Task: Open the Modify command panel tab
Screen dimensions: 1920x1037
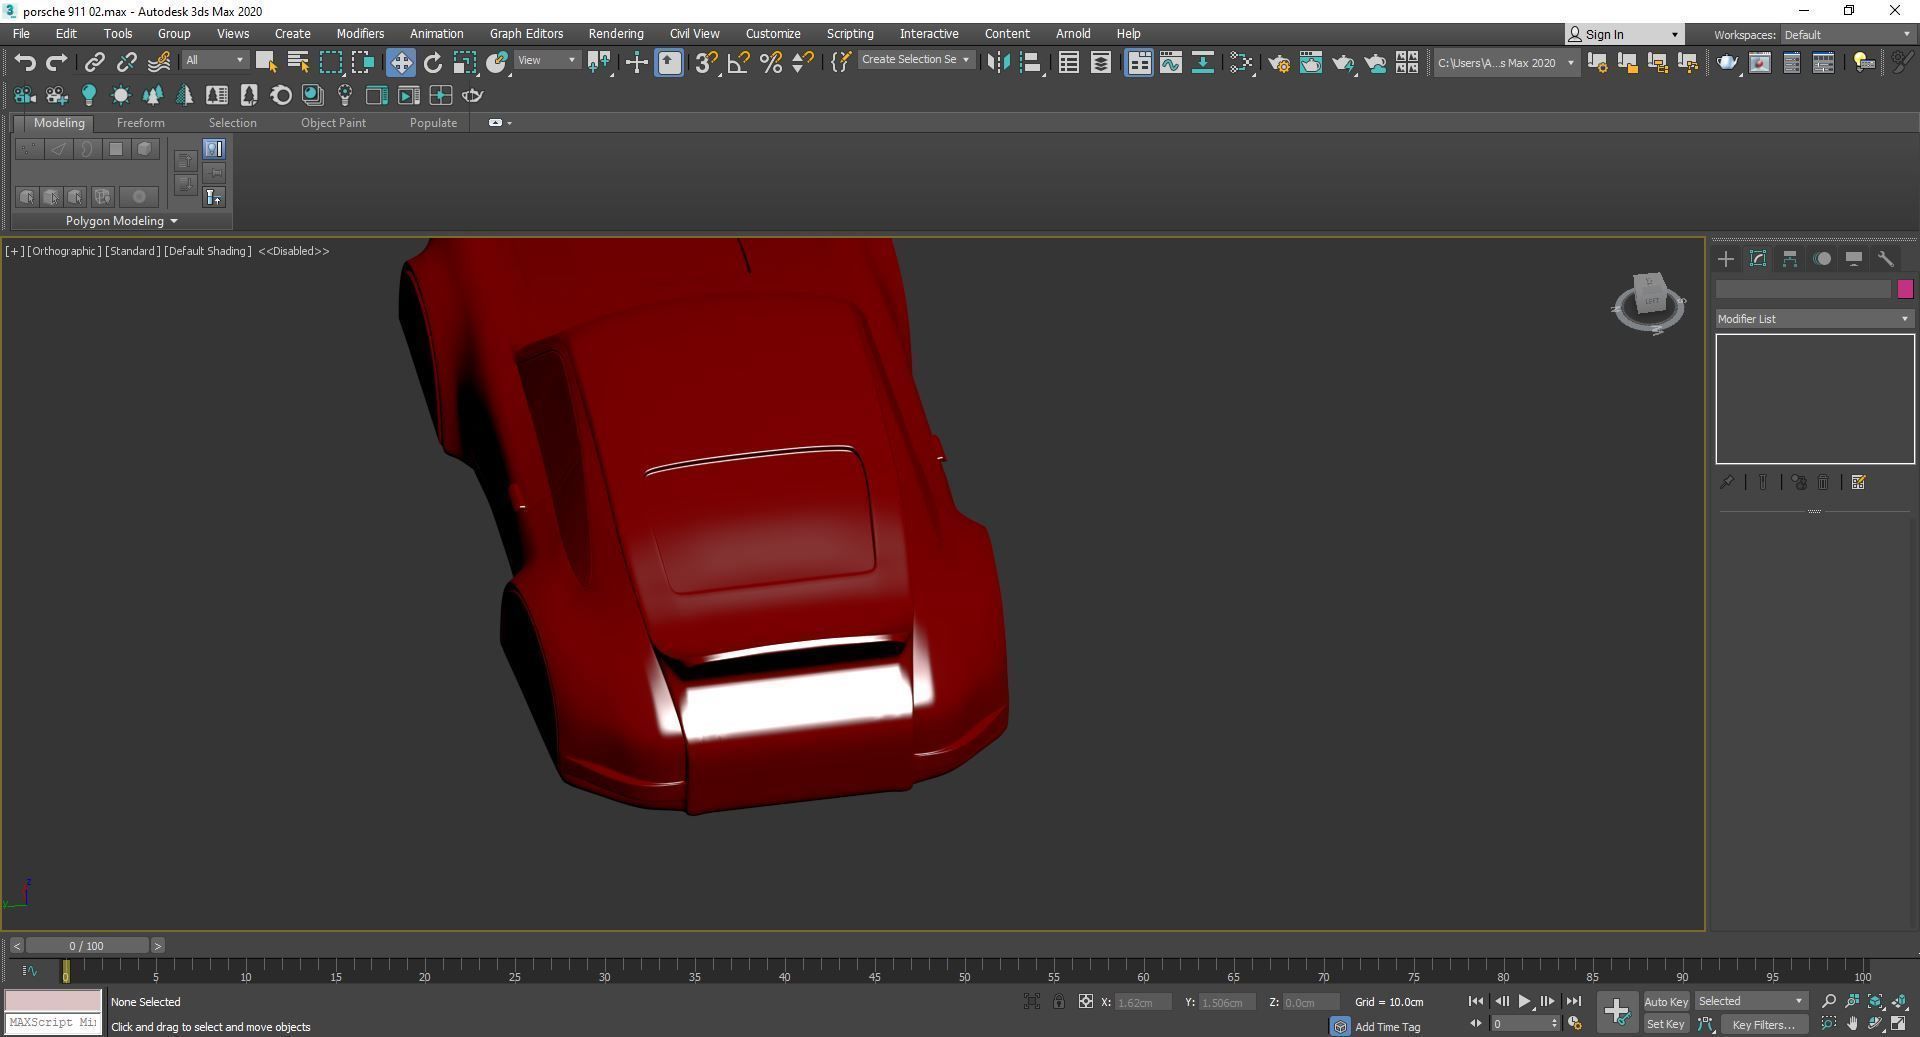Action: point(1758,259)
